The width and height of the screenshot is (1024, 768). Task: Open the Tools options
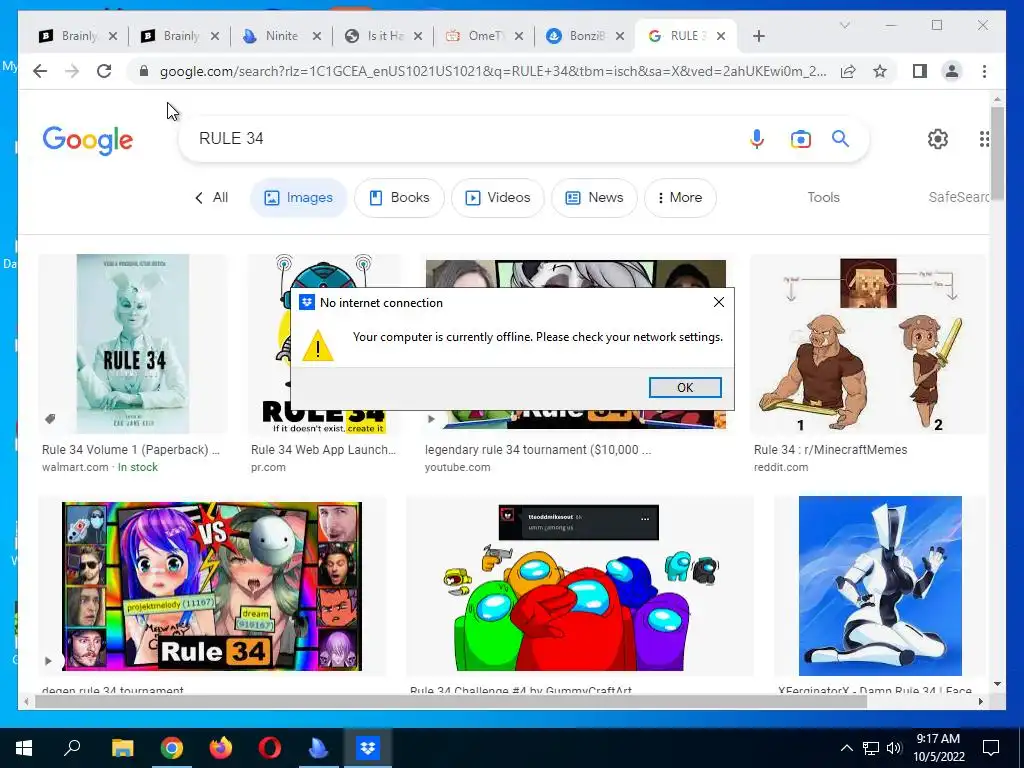coord(824,197)
